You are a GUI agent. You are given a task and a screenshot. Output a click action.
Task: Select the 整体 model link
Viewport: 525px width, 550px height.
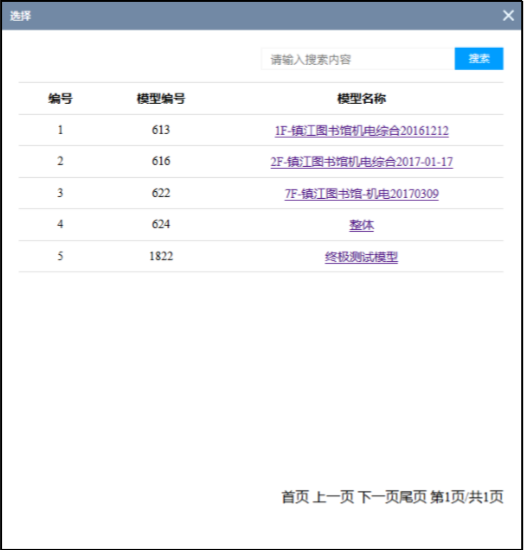click(x=362, y=225)
